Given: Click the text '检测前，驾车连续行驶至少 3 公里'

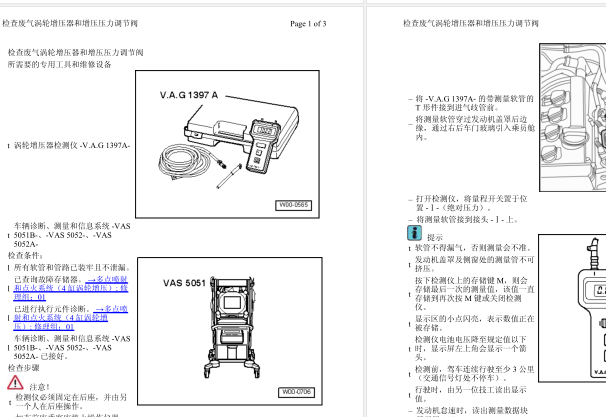Looking at the screenshot, I should tap(475, 369).
